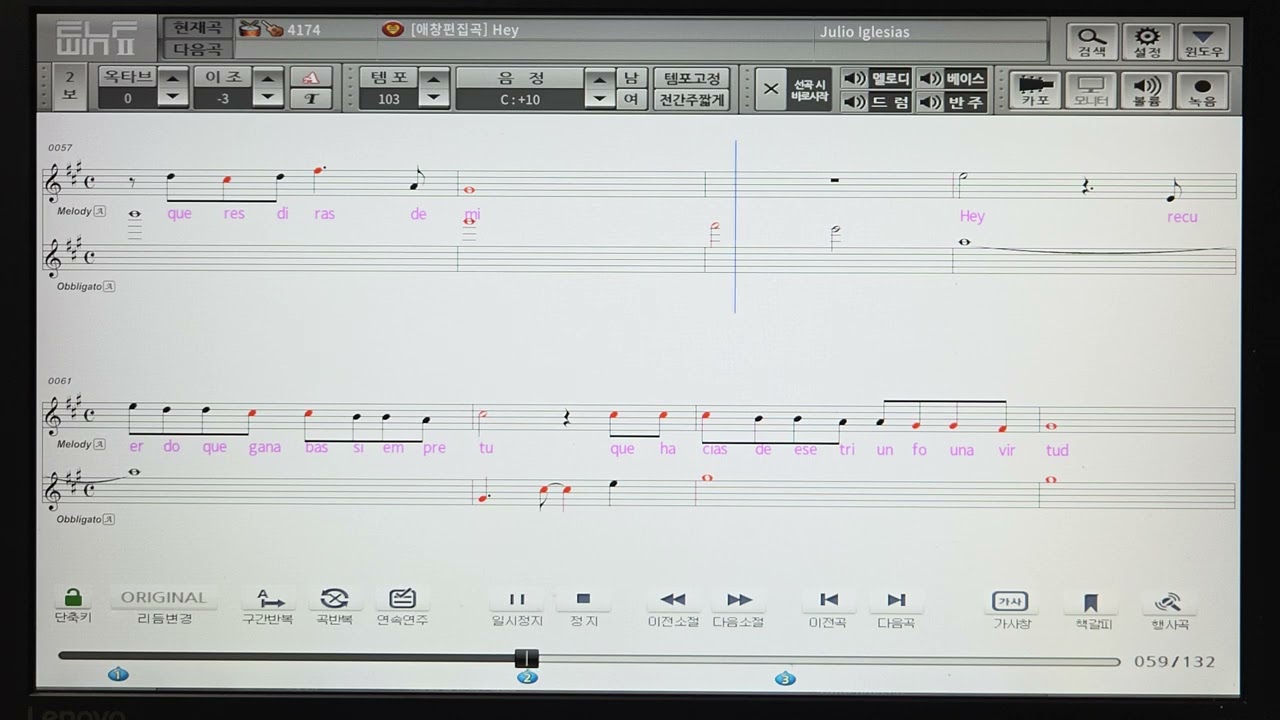
Task: Click the next song (다음곡) label
Action: 197,49
